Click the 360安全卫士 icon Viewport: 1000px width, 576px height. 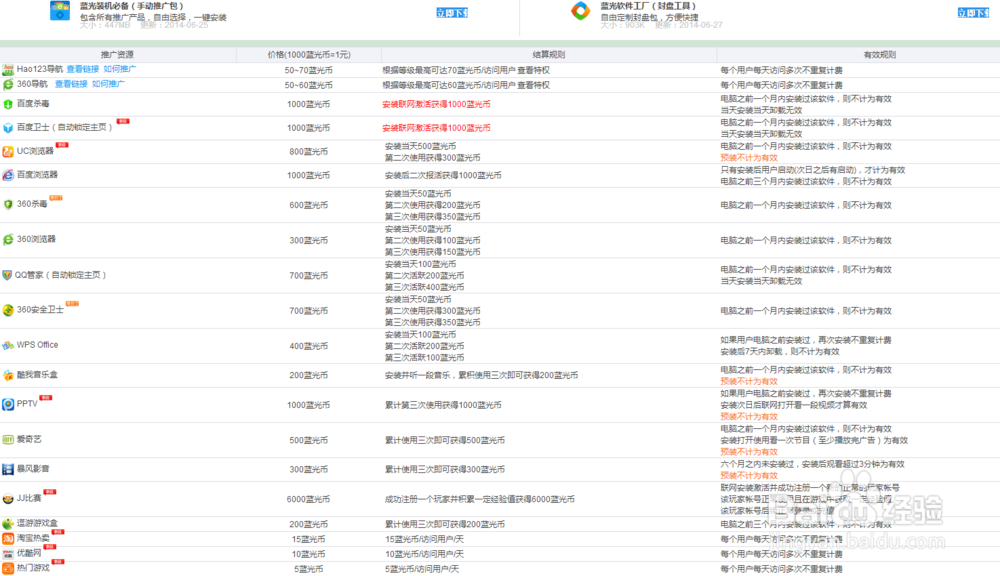coord(8,310)
